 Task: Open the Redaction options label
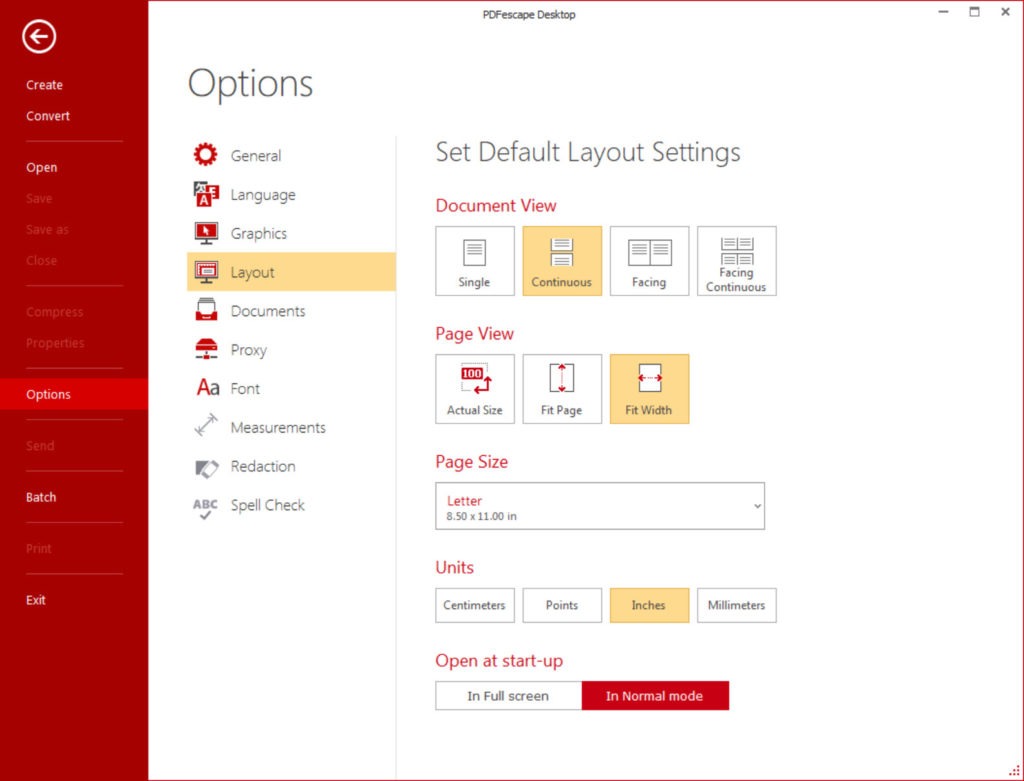263,466
